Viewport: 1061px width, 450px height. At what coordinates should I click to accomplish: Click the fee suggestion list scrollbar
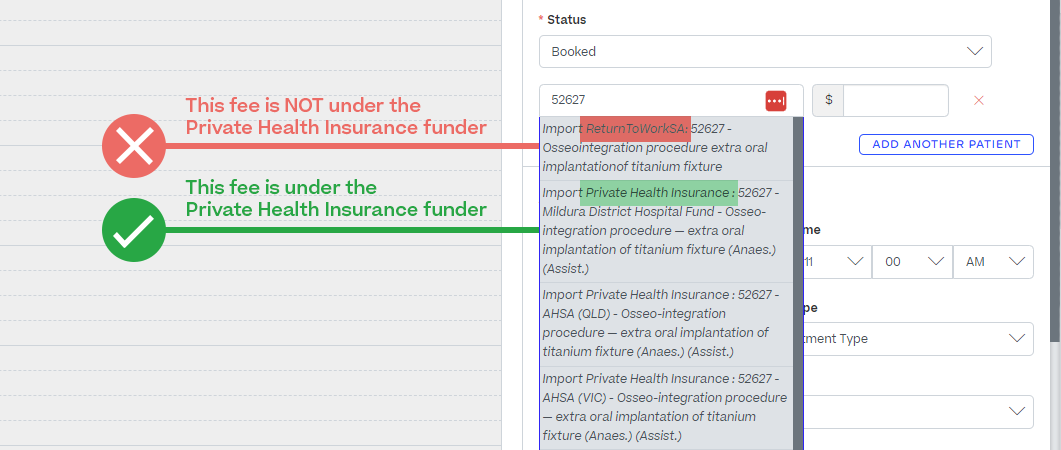pyautogui.click(x=798, y=280)
